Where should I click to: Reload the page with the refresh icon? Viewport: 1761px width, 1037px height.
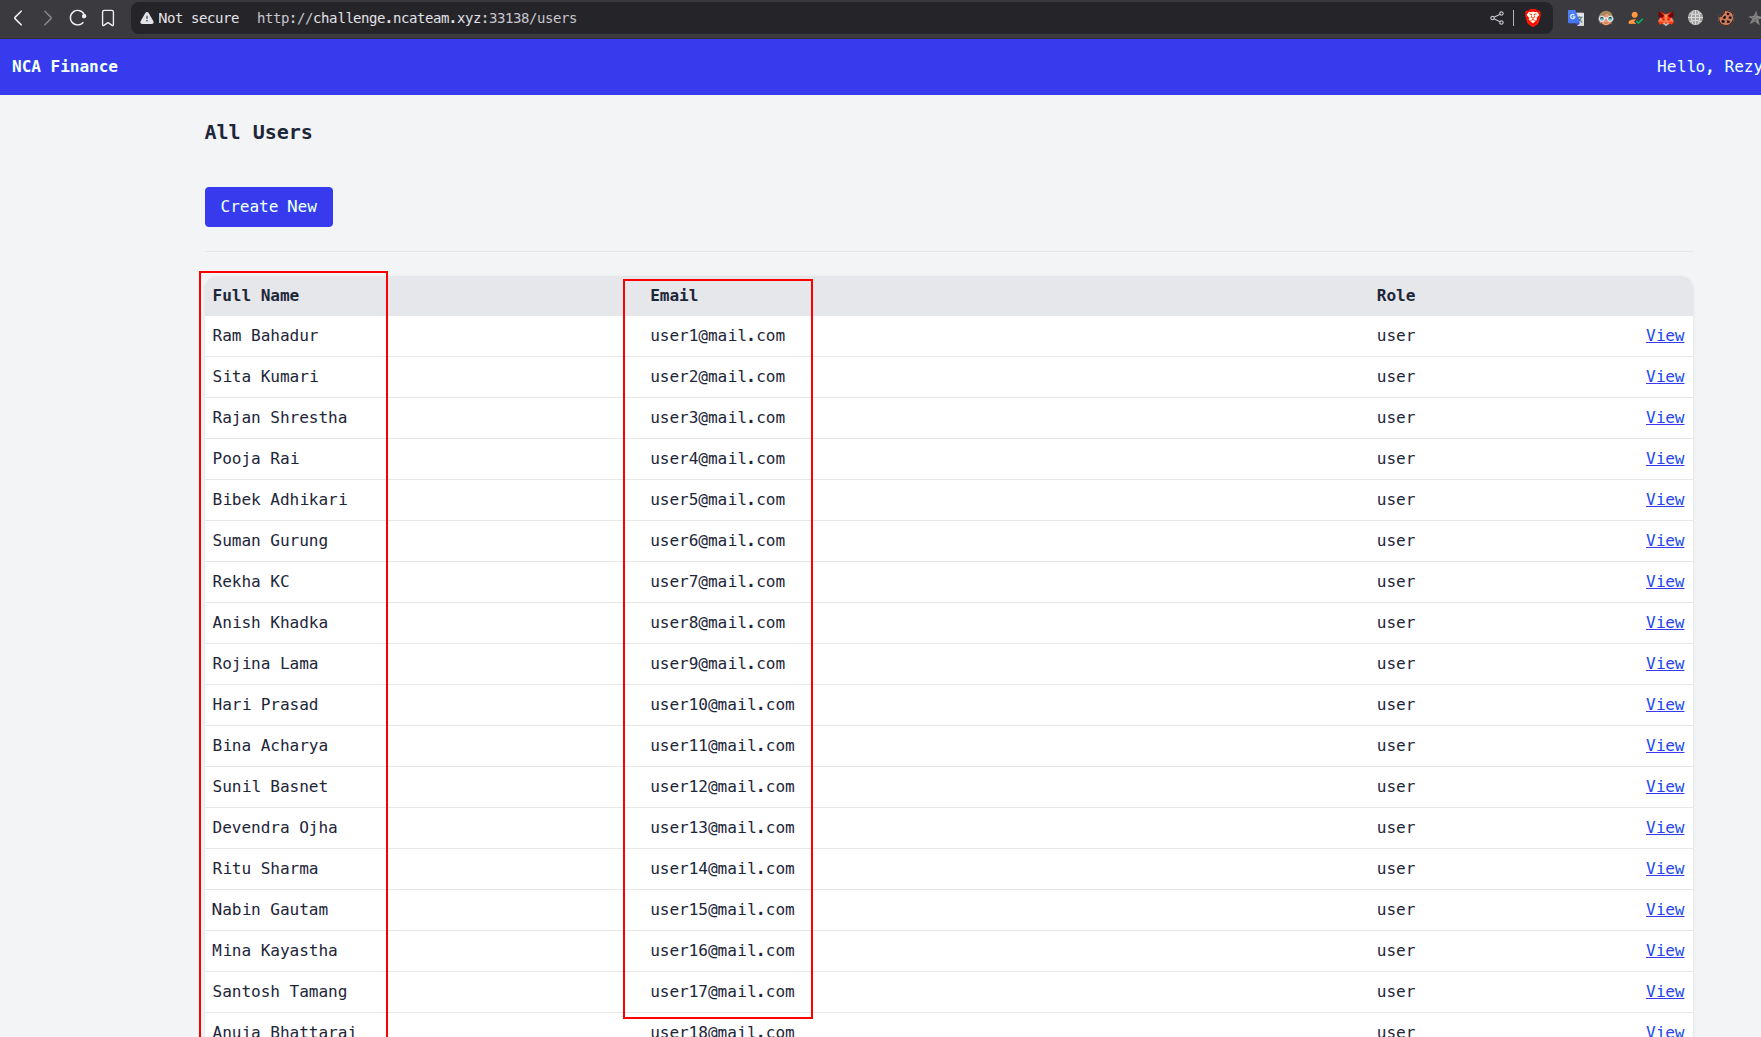coord(77,18)
